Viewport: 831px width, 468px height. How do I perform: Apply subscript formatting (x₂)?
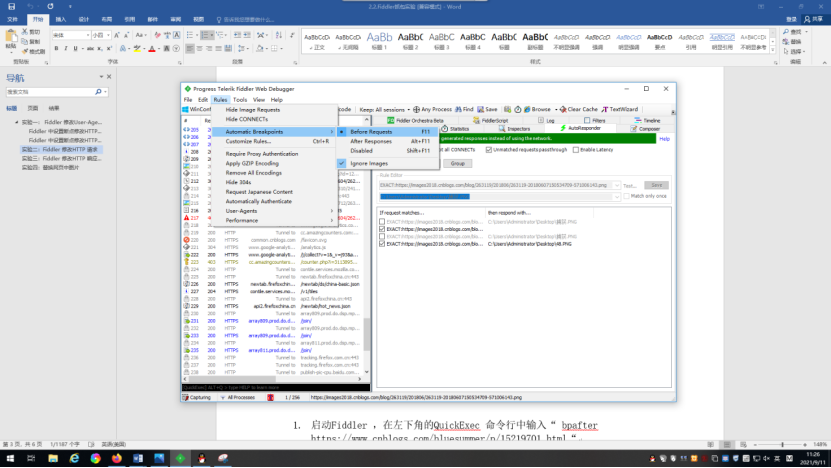[x=100, y=48]
